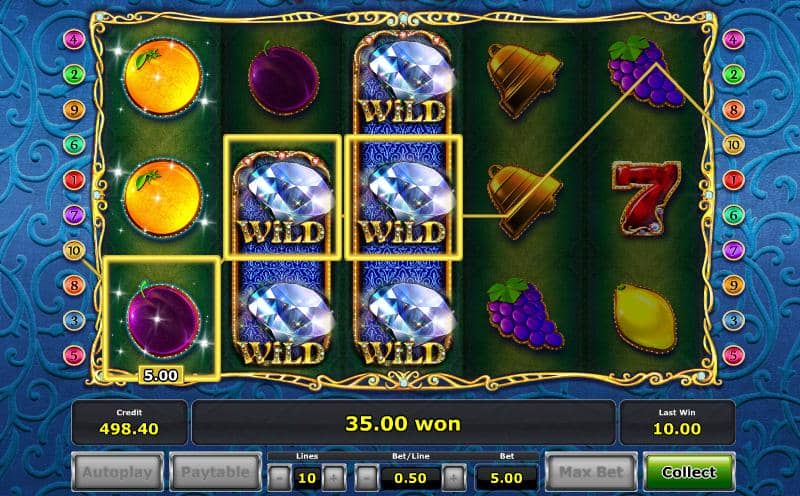Click the highlighted Wild diamond on reel two
Screen dimensions: 800x496
pyautogui.click(x=283, y=198)
